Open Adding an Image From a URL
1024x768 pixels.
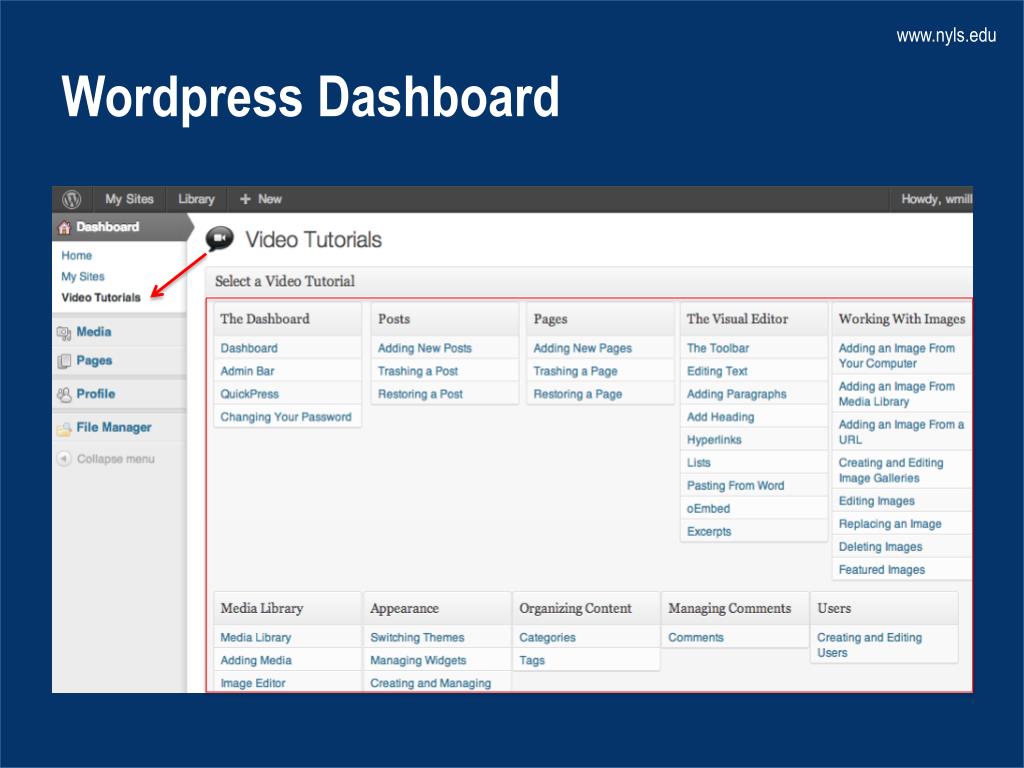point(901,432)
